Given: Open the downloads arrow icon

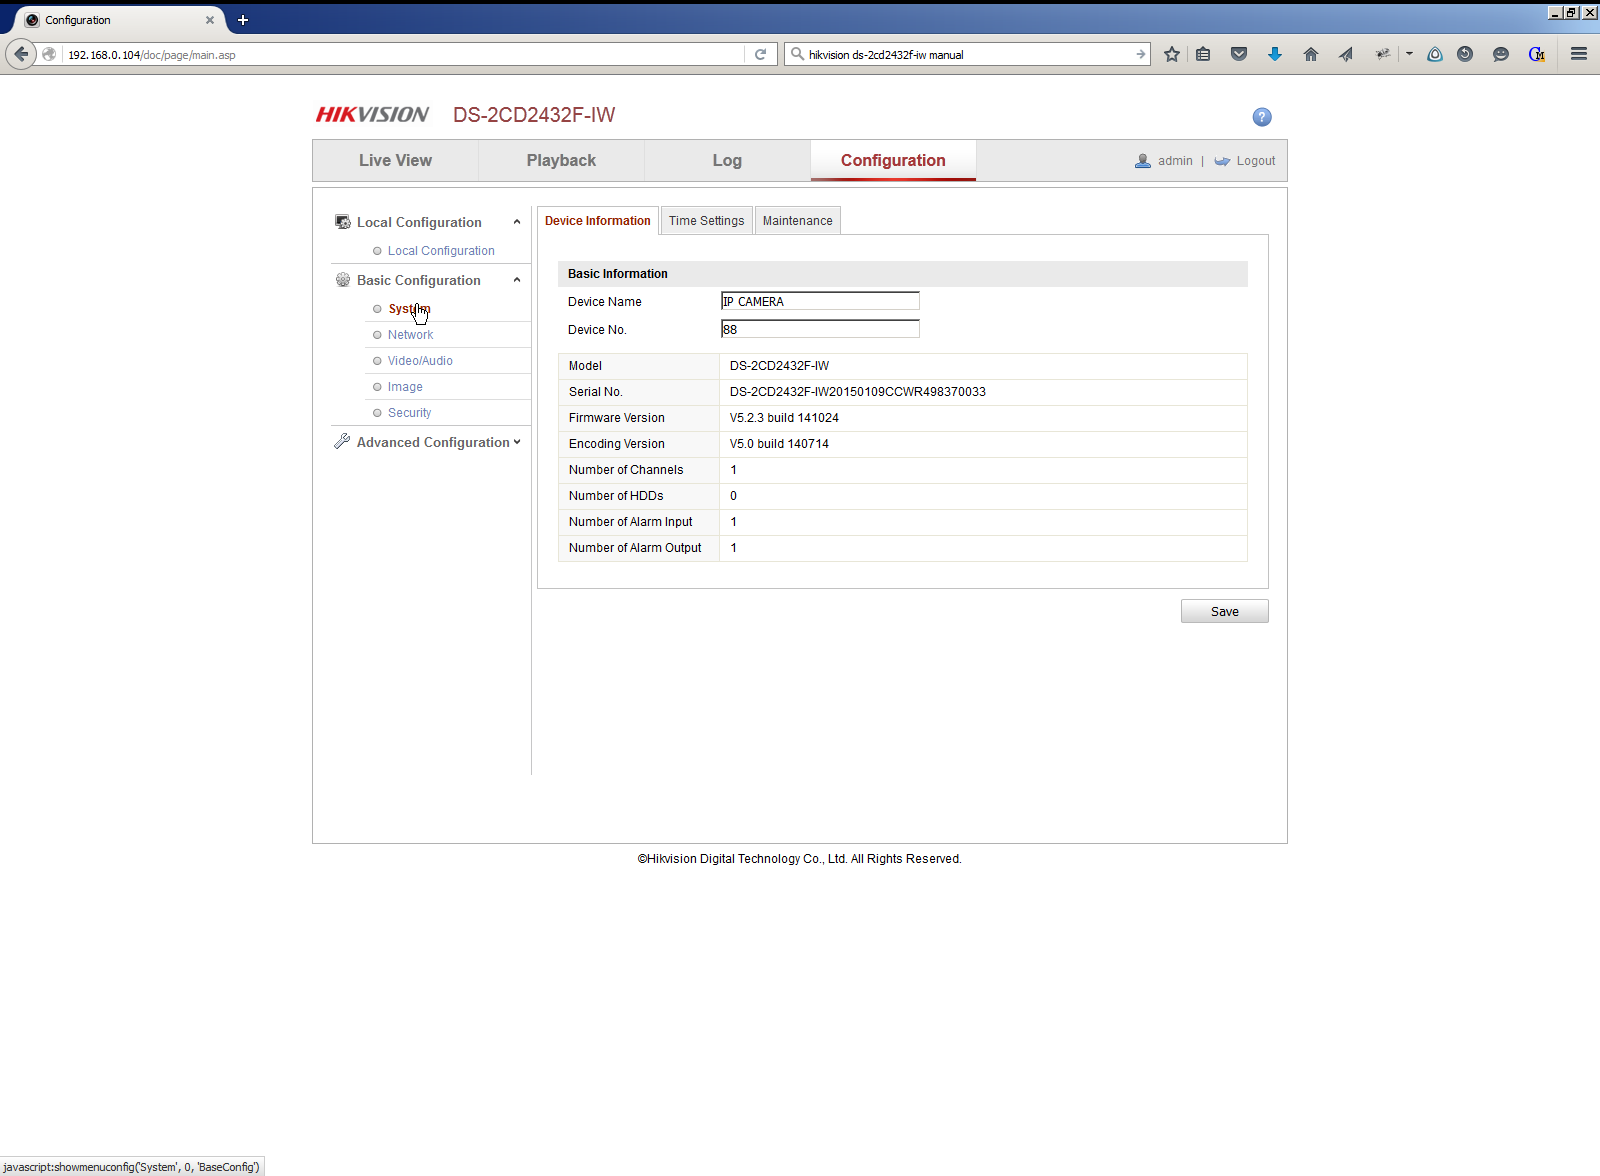Looking at the screenshot, I should point(1275,54).
